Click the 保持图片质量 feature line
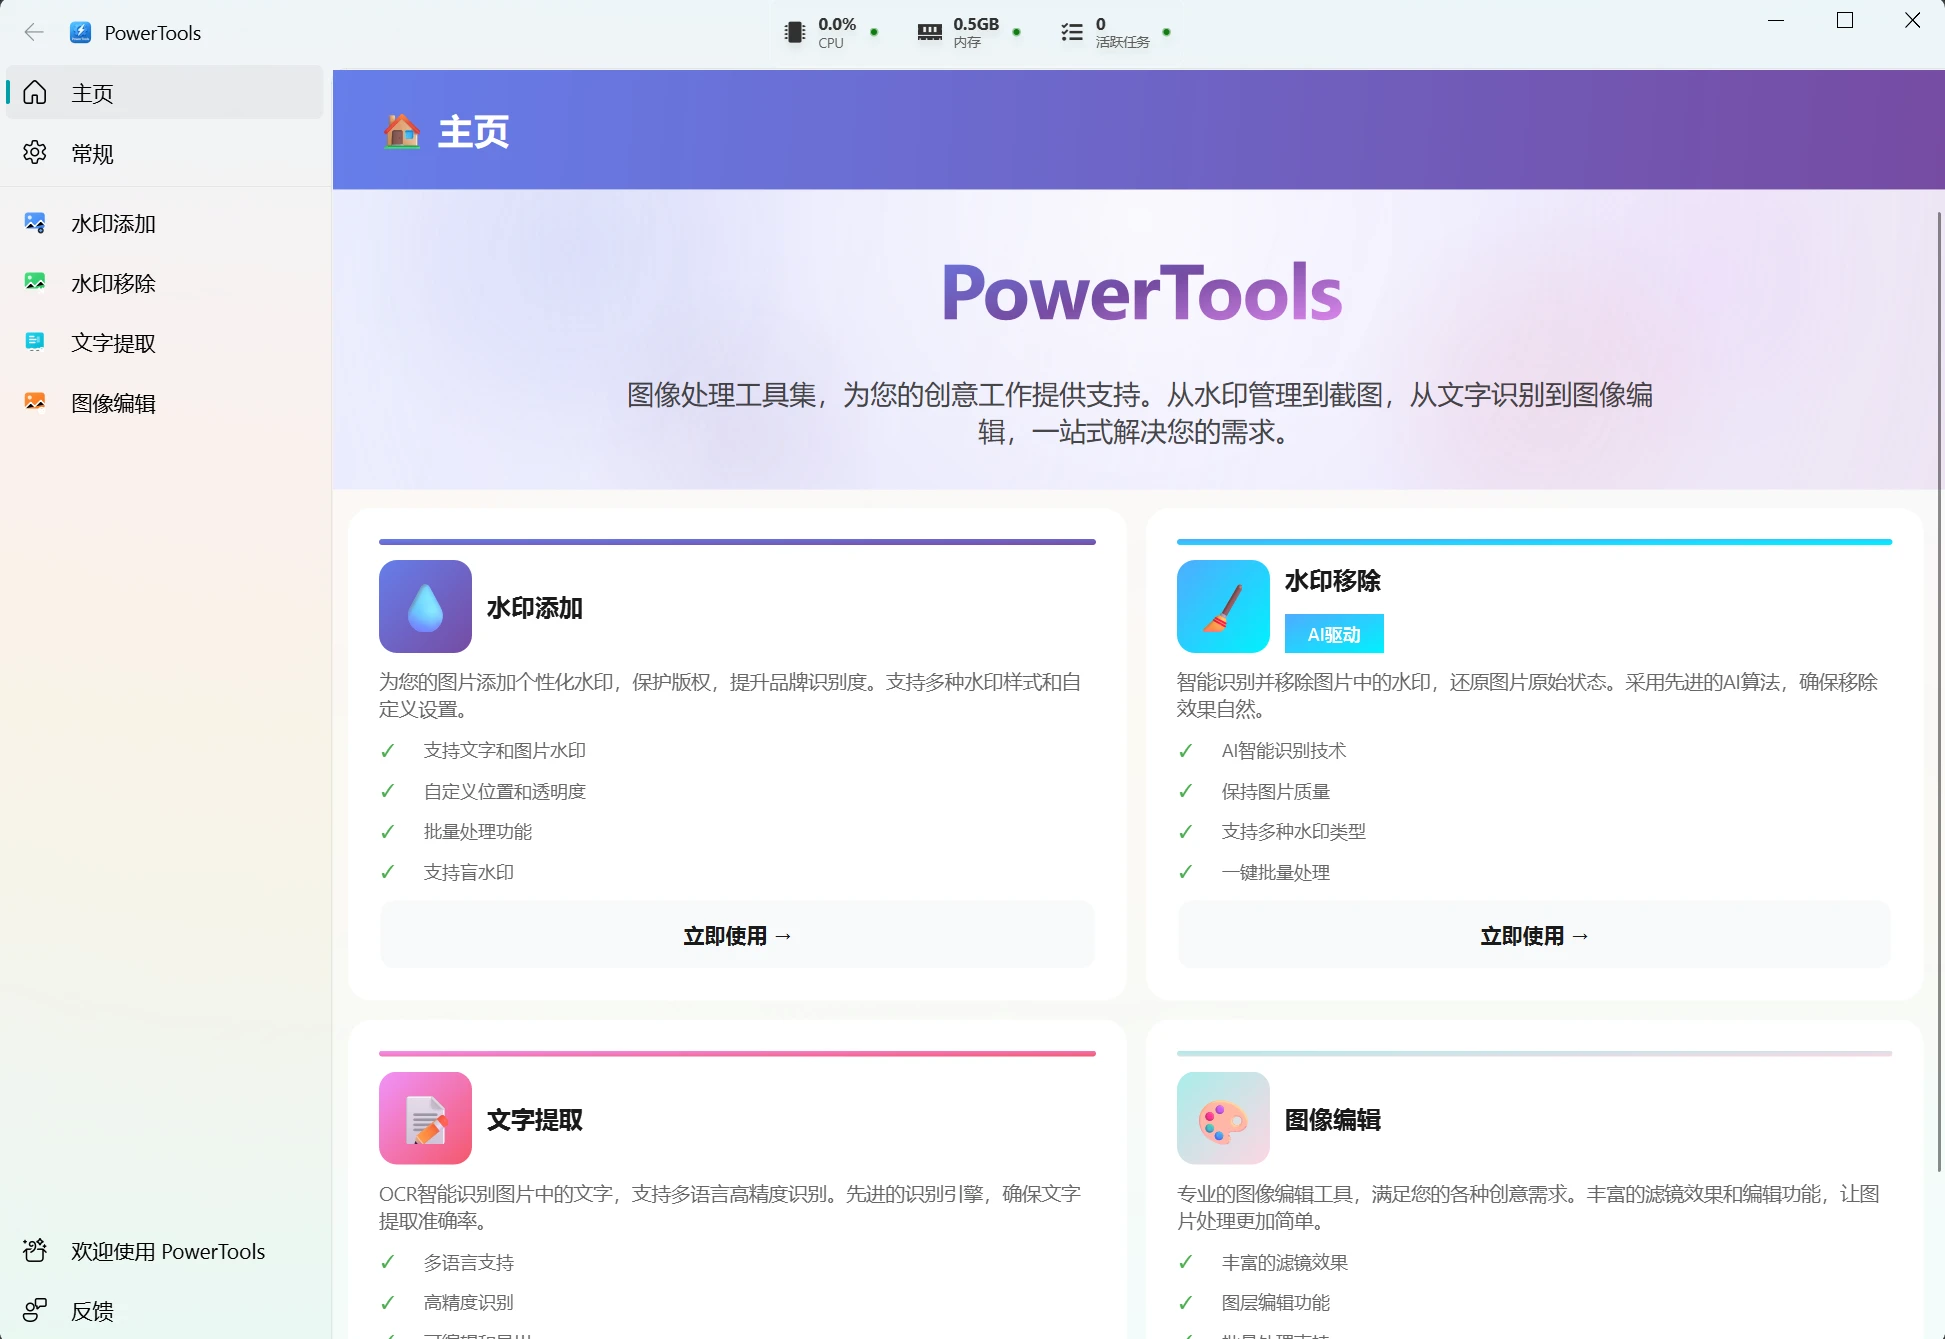The image size is (1945, 1339). pos(1275,791)
